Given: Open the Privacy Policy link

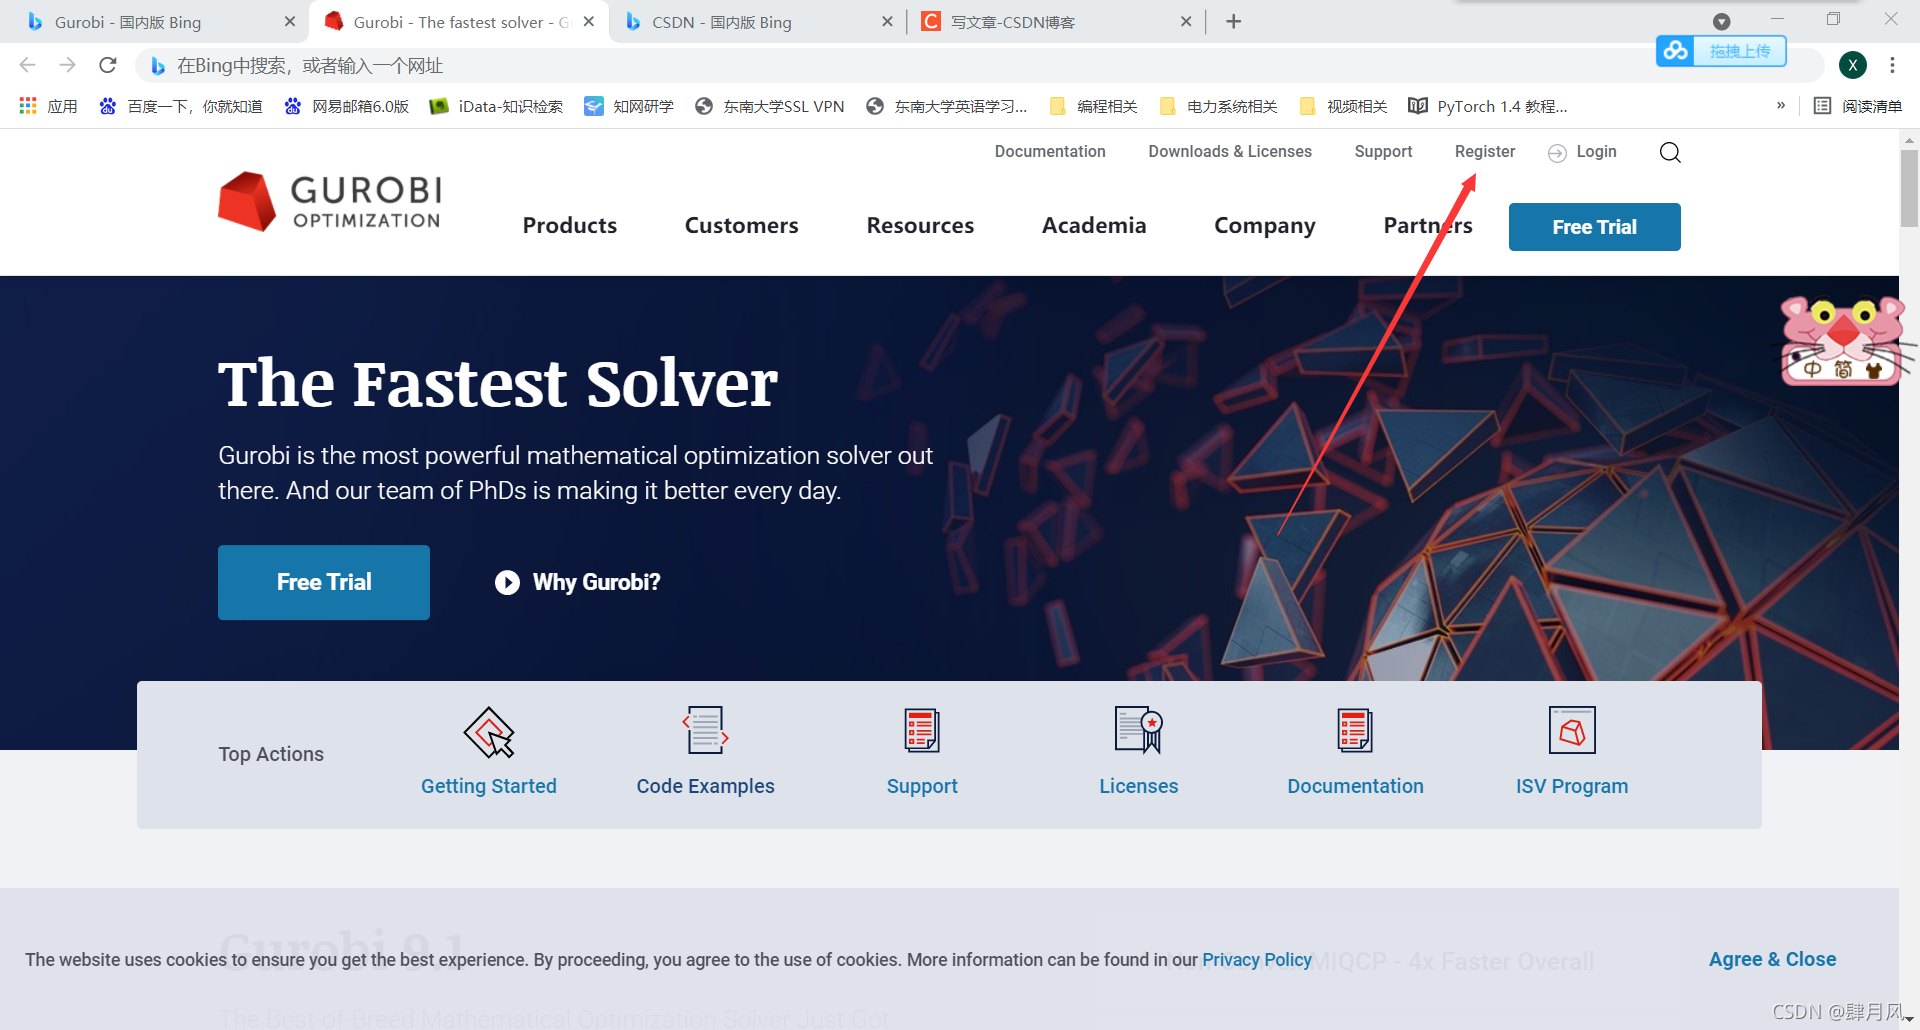Looking at the screenshot, I should (1257, 960).
